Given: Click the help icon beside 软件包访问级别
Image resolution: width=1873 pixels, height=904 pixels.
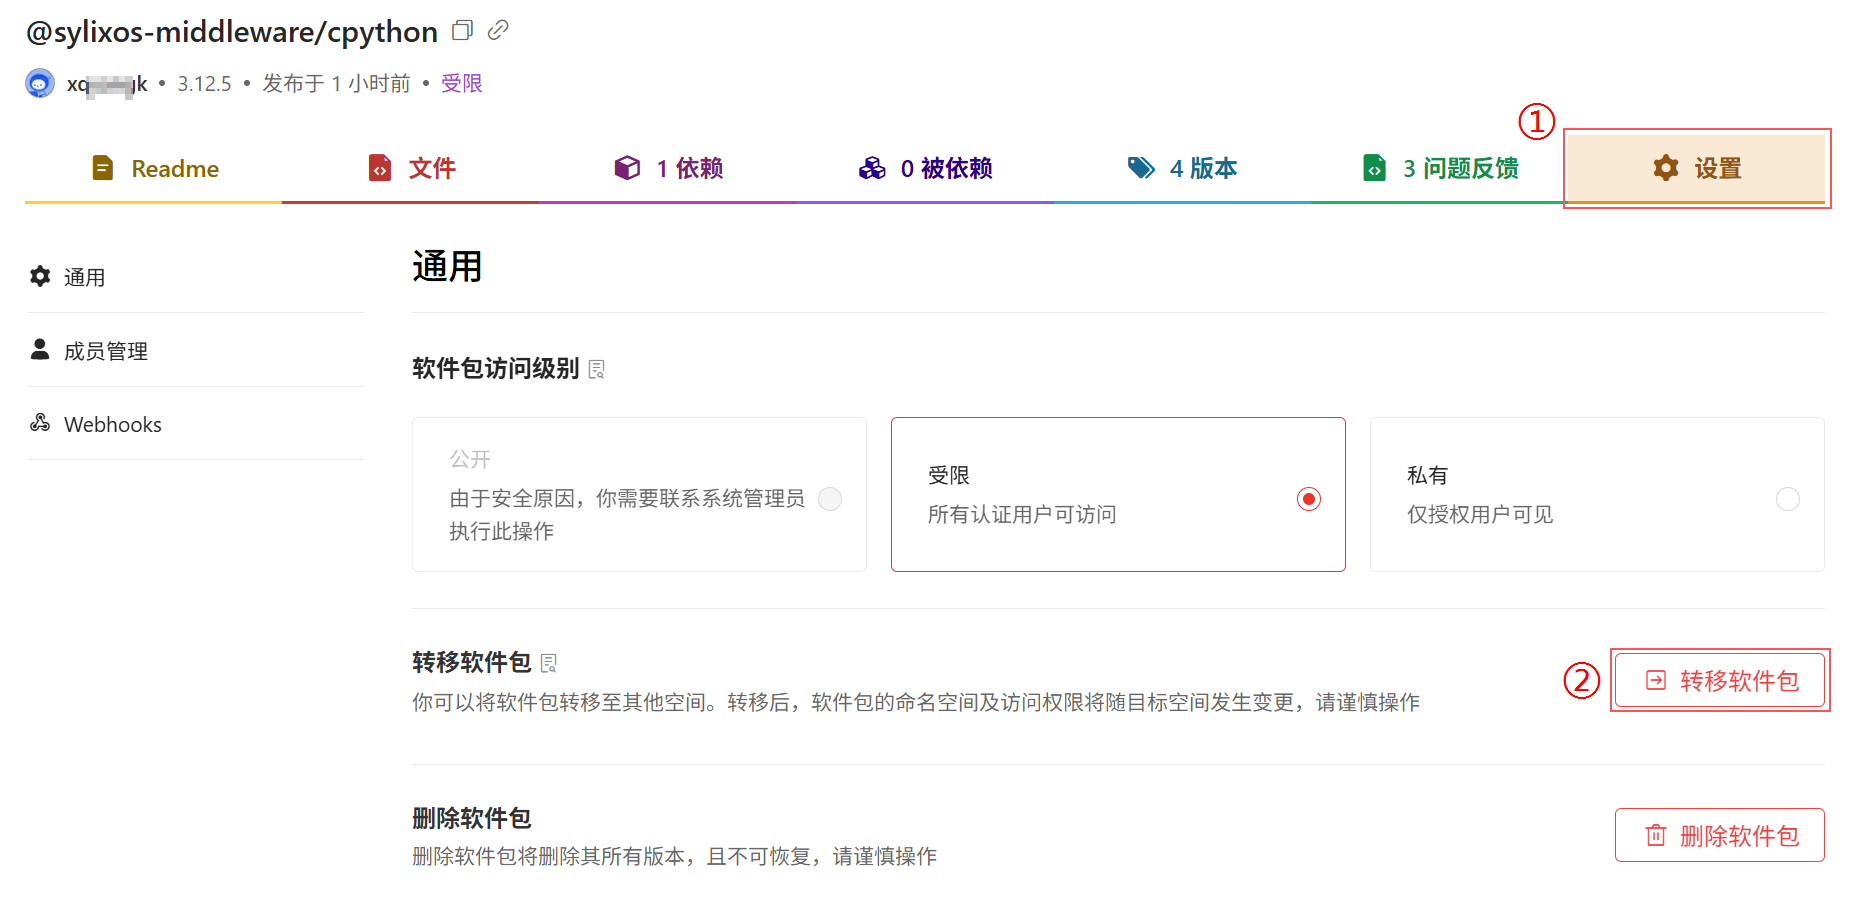Looking at the screenshot, I should 597,370.
